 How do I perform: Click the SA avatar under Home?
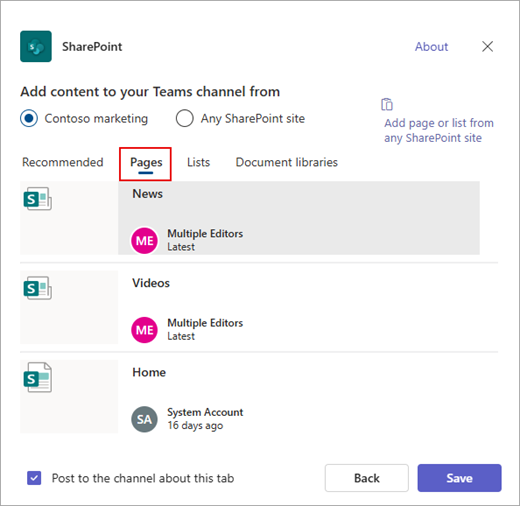[144, 419]
